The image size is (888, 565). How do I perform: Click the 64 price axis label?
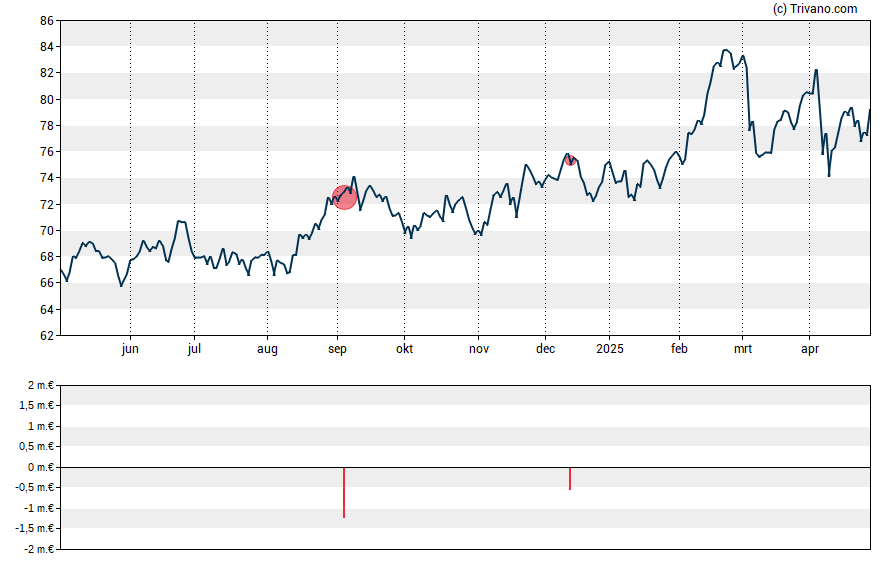pos(47,309)
